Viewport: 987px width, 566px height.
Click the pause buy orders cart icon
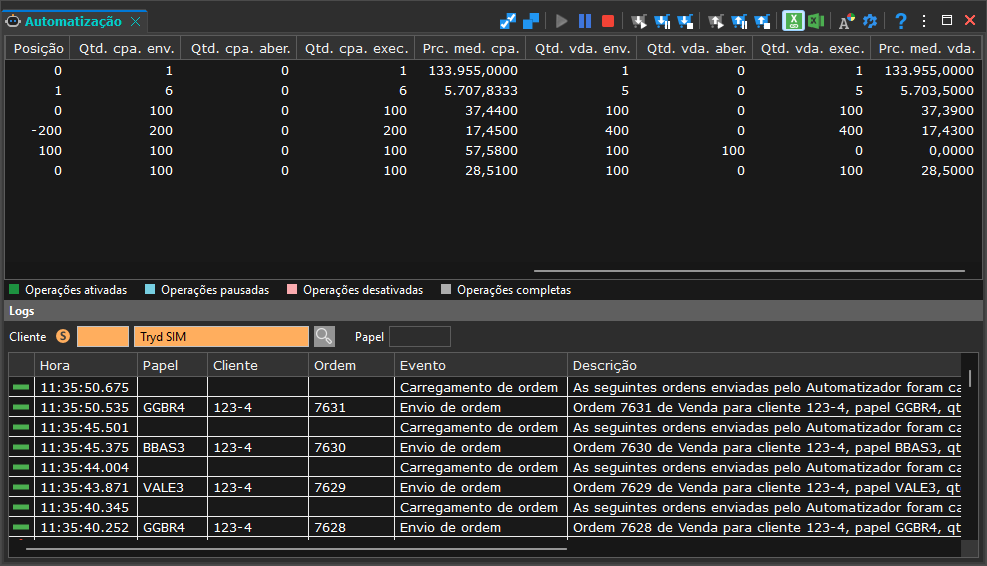click(x=662, y=21)
